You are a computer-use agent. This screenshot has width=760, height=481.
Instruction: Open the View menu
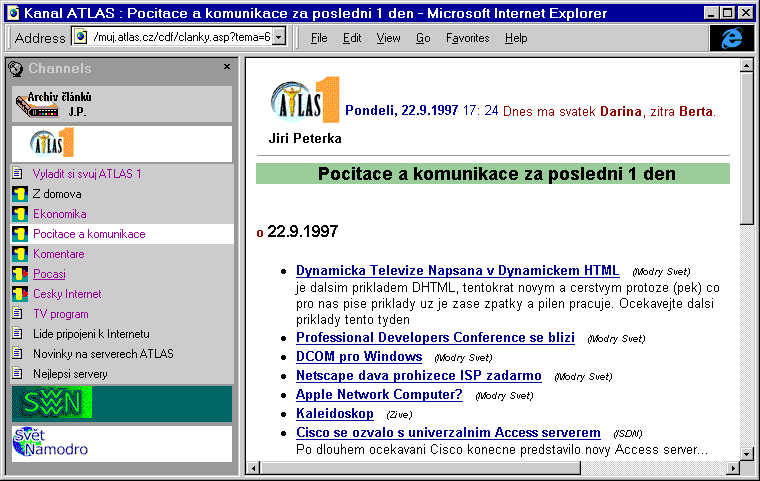[388, 38]
